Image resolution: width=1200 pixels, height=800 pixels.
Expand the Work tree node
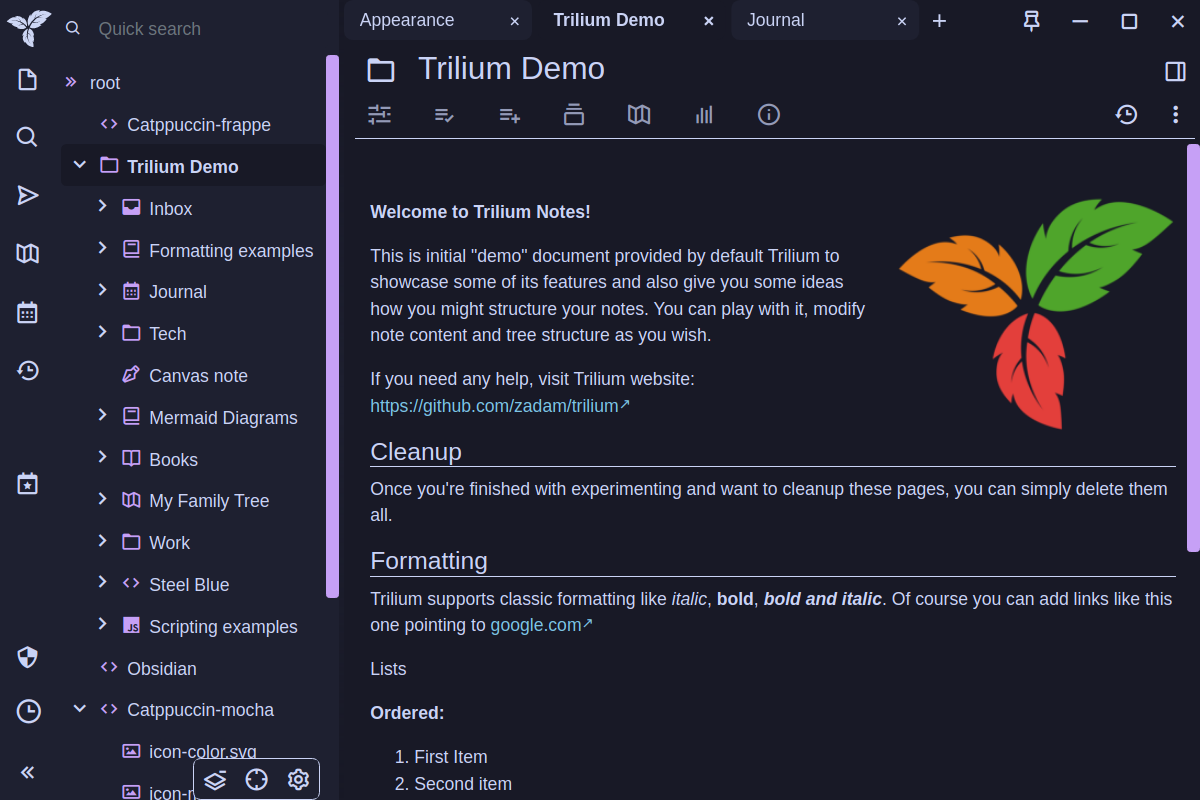102,541
